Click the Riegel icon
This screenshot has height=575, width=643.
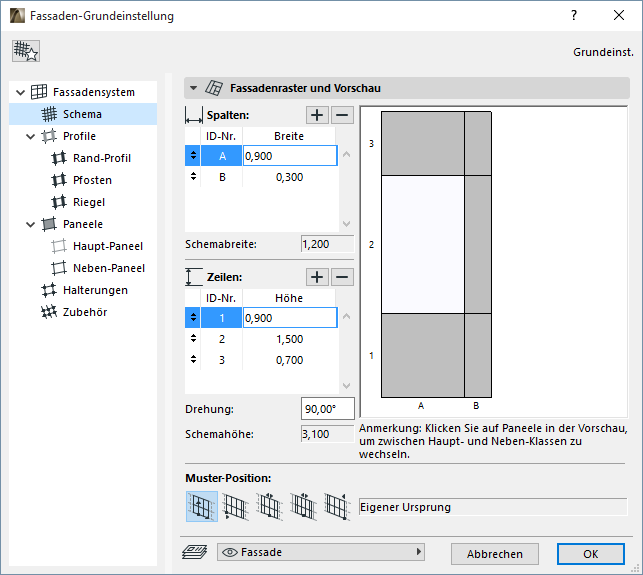tap(59, 202)
